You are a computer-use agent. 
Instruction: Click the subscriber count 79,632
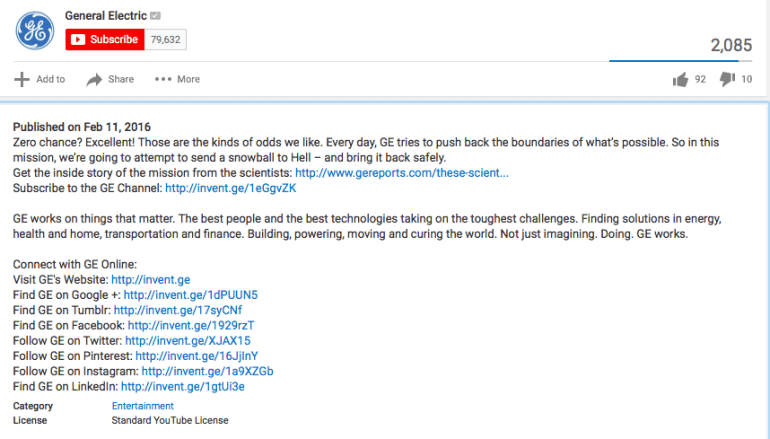[x=165, y=39]
